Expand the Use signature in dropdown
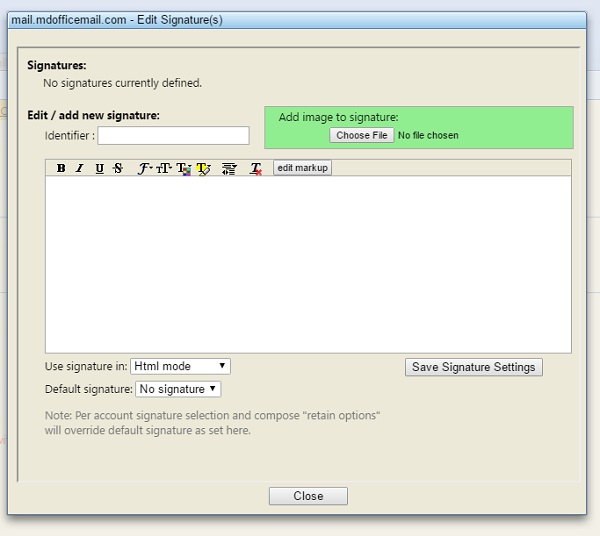This screenshot has height=536, width=600. click(x=180, y=367)
